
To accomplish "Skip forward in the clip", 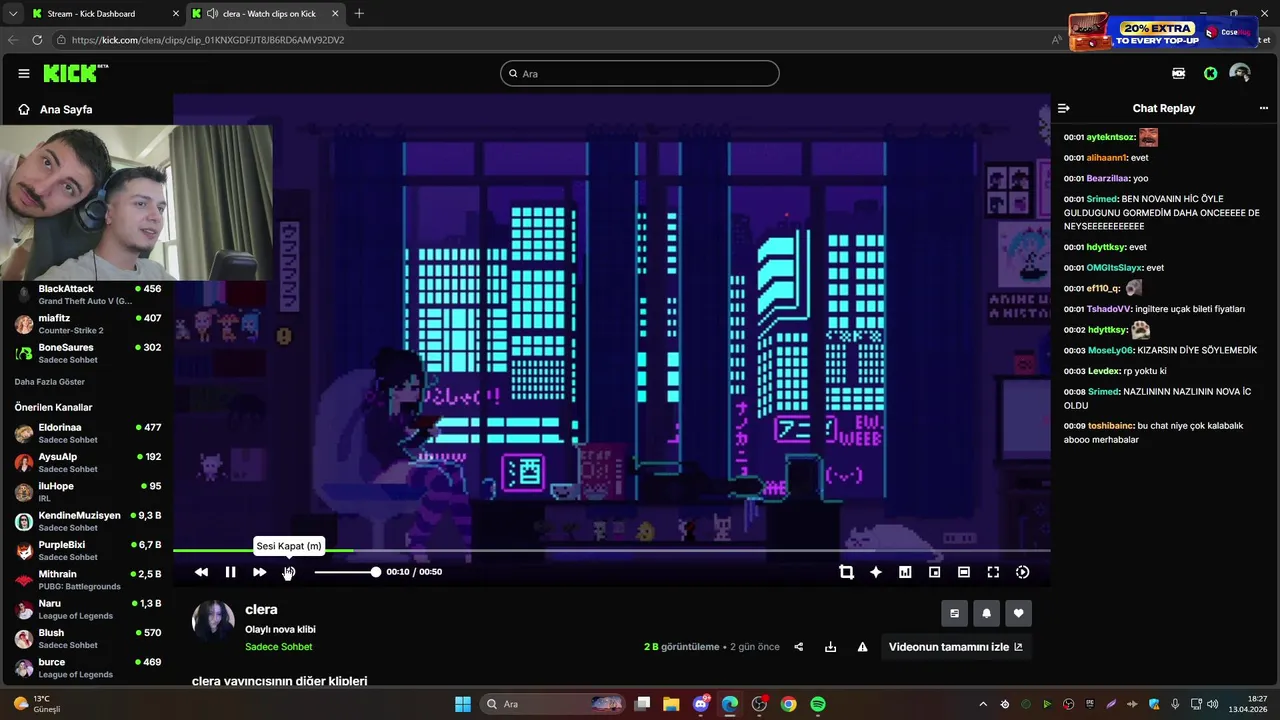I will point(259,572).
